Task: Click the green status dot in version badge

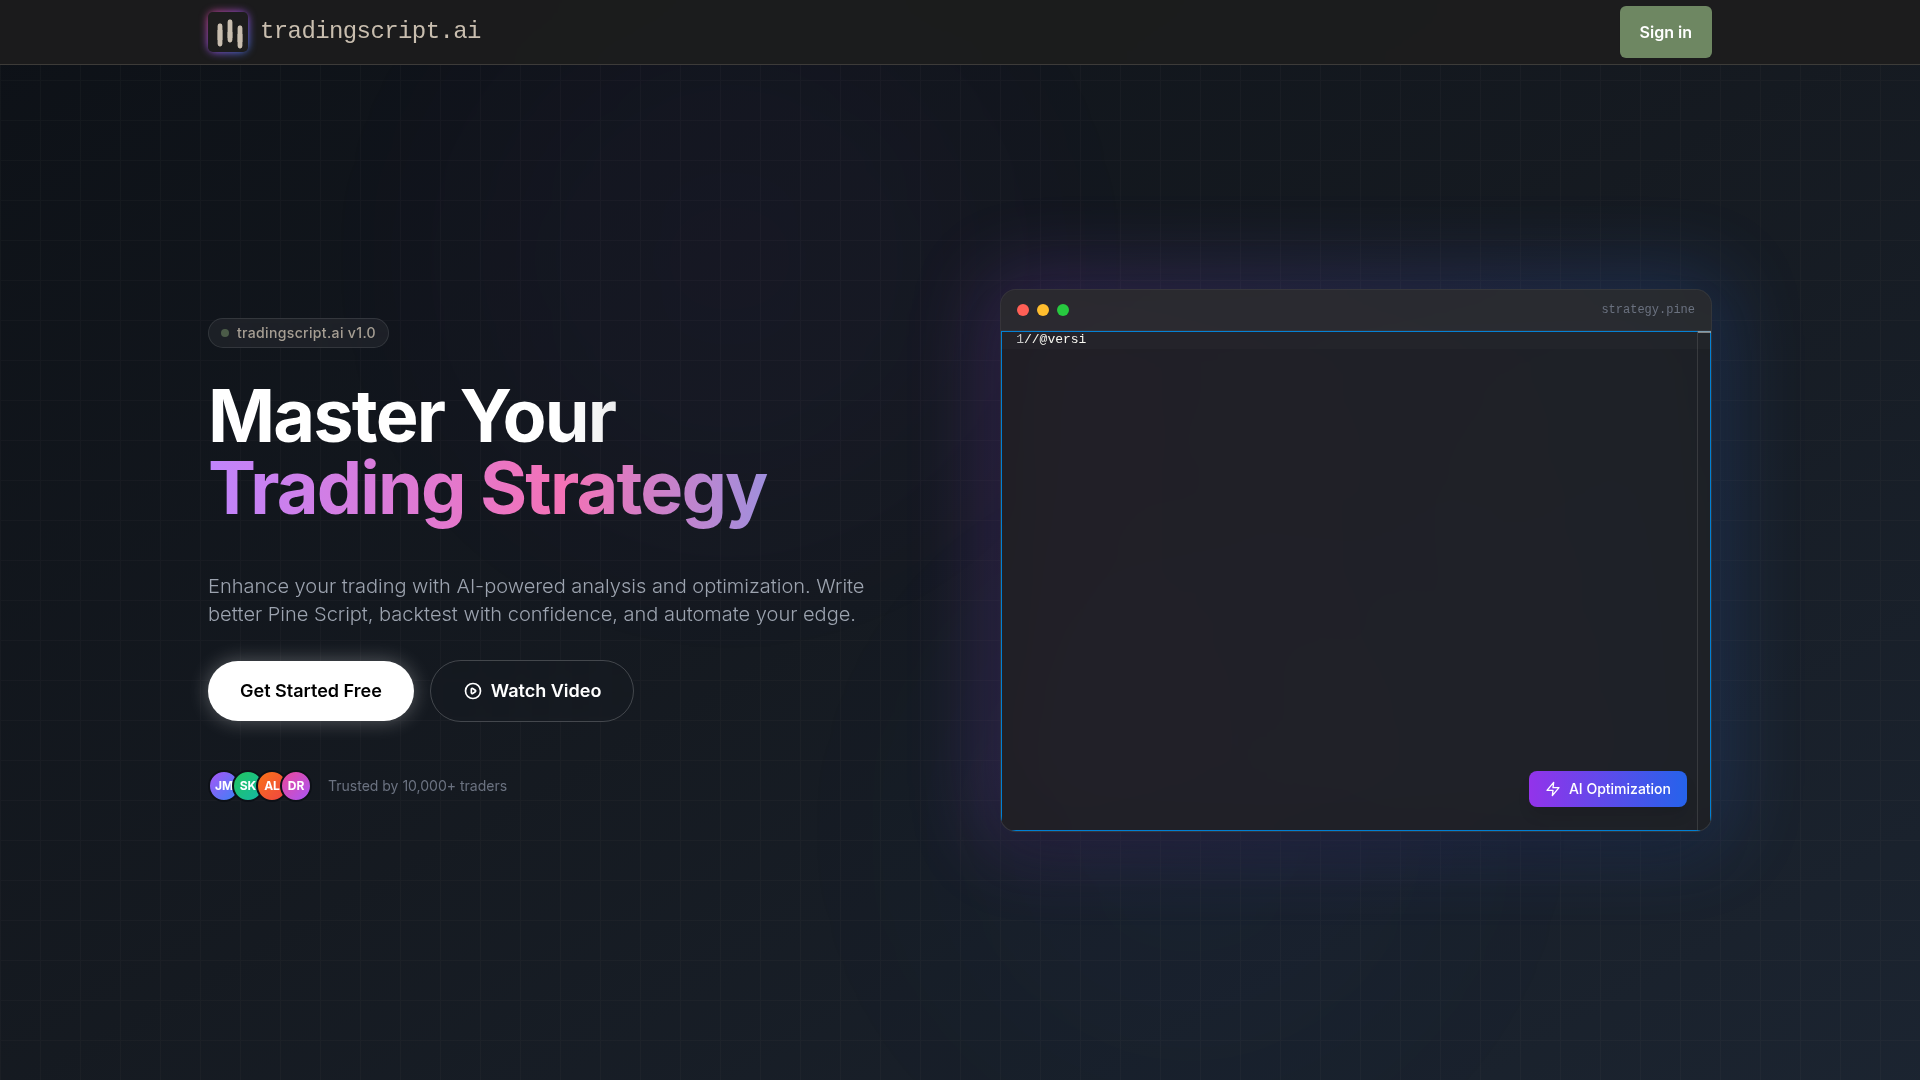Action: (225, 333)
